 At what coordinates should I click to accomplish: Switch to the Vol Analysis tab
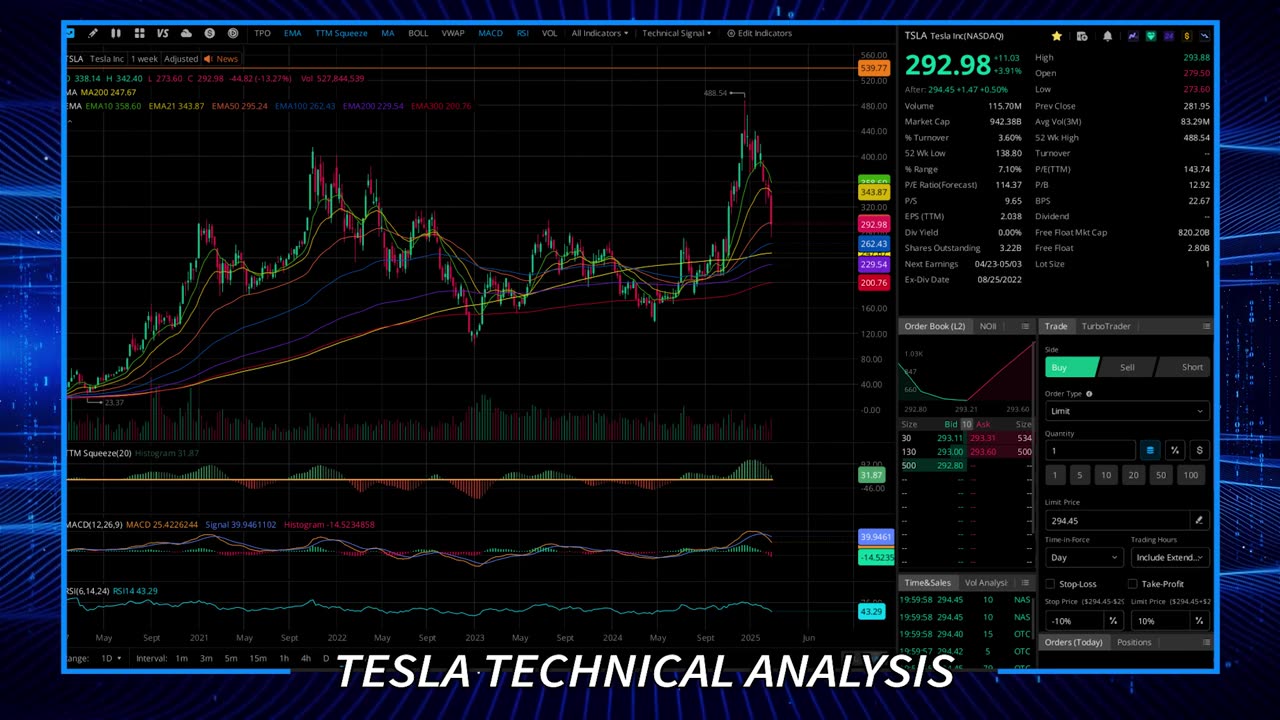(x=986, y=582)
